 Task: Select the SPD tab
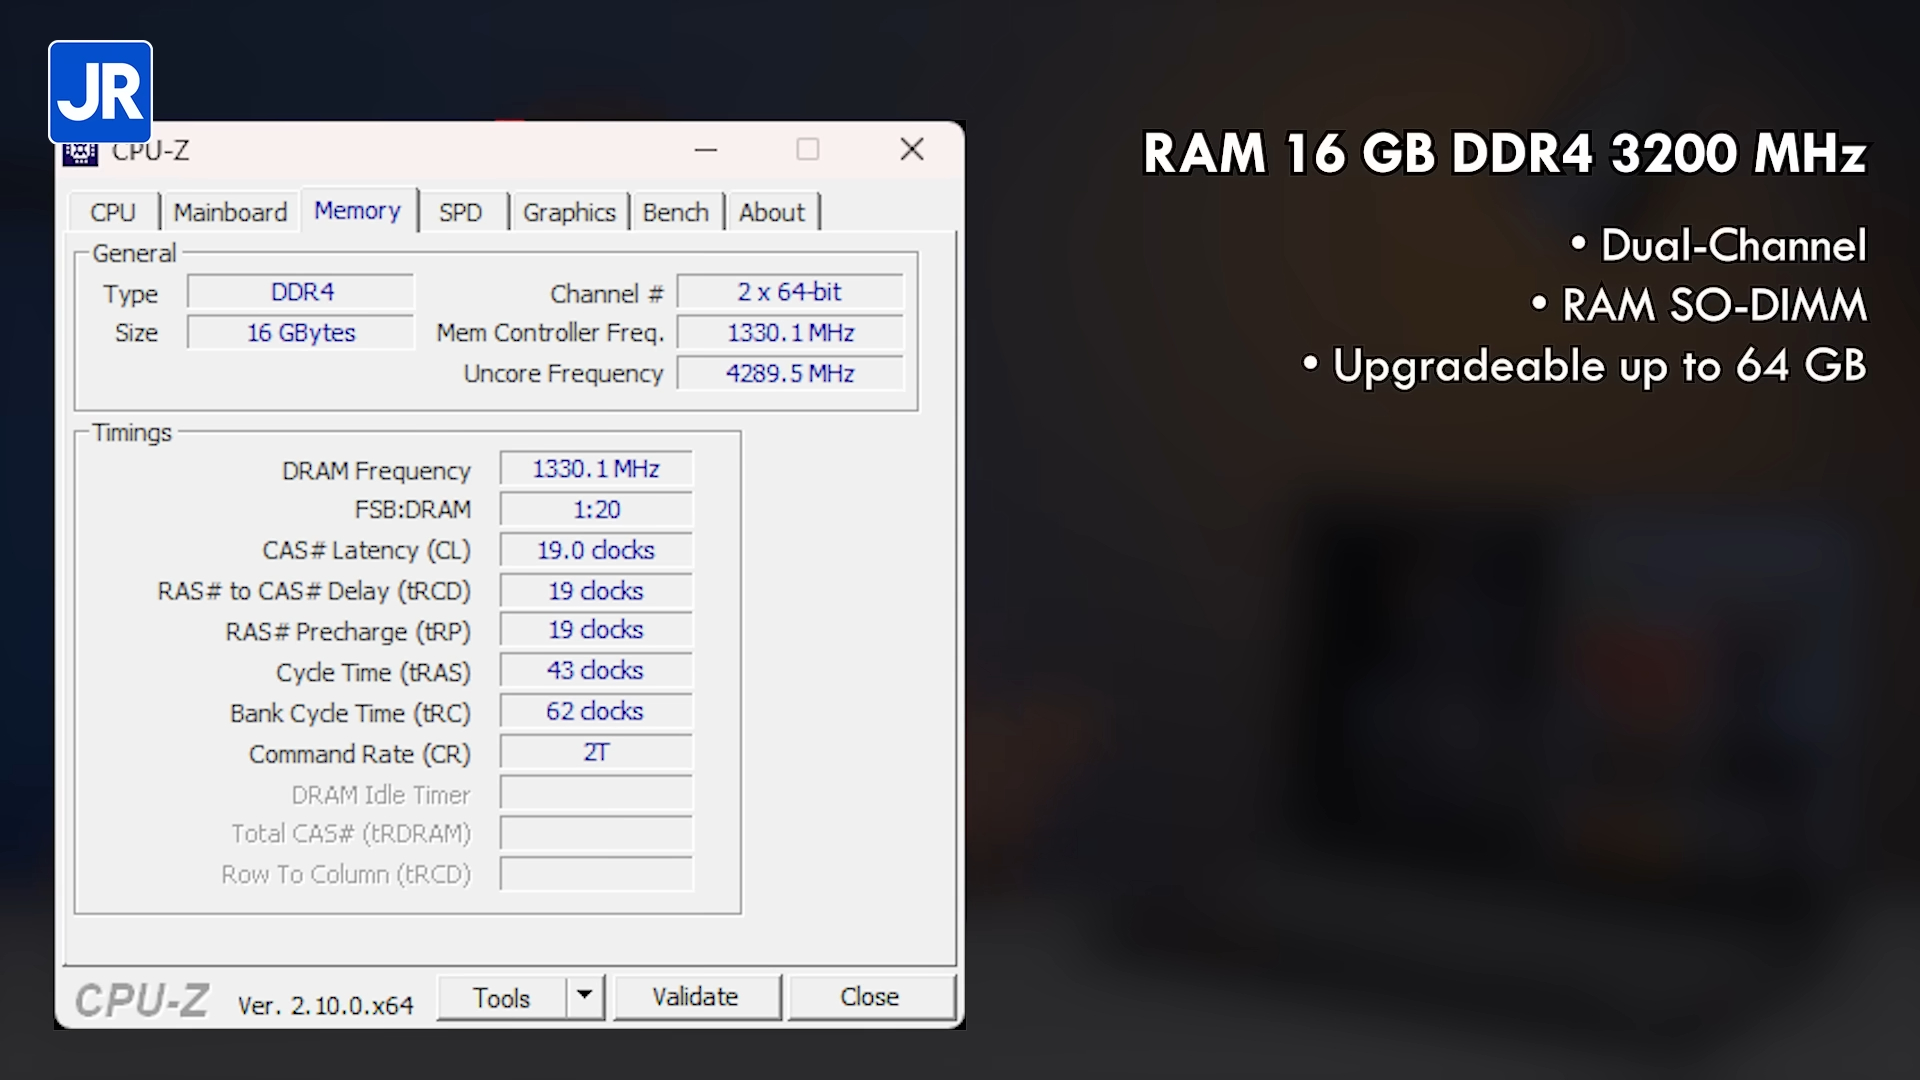tap(460, 212)
